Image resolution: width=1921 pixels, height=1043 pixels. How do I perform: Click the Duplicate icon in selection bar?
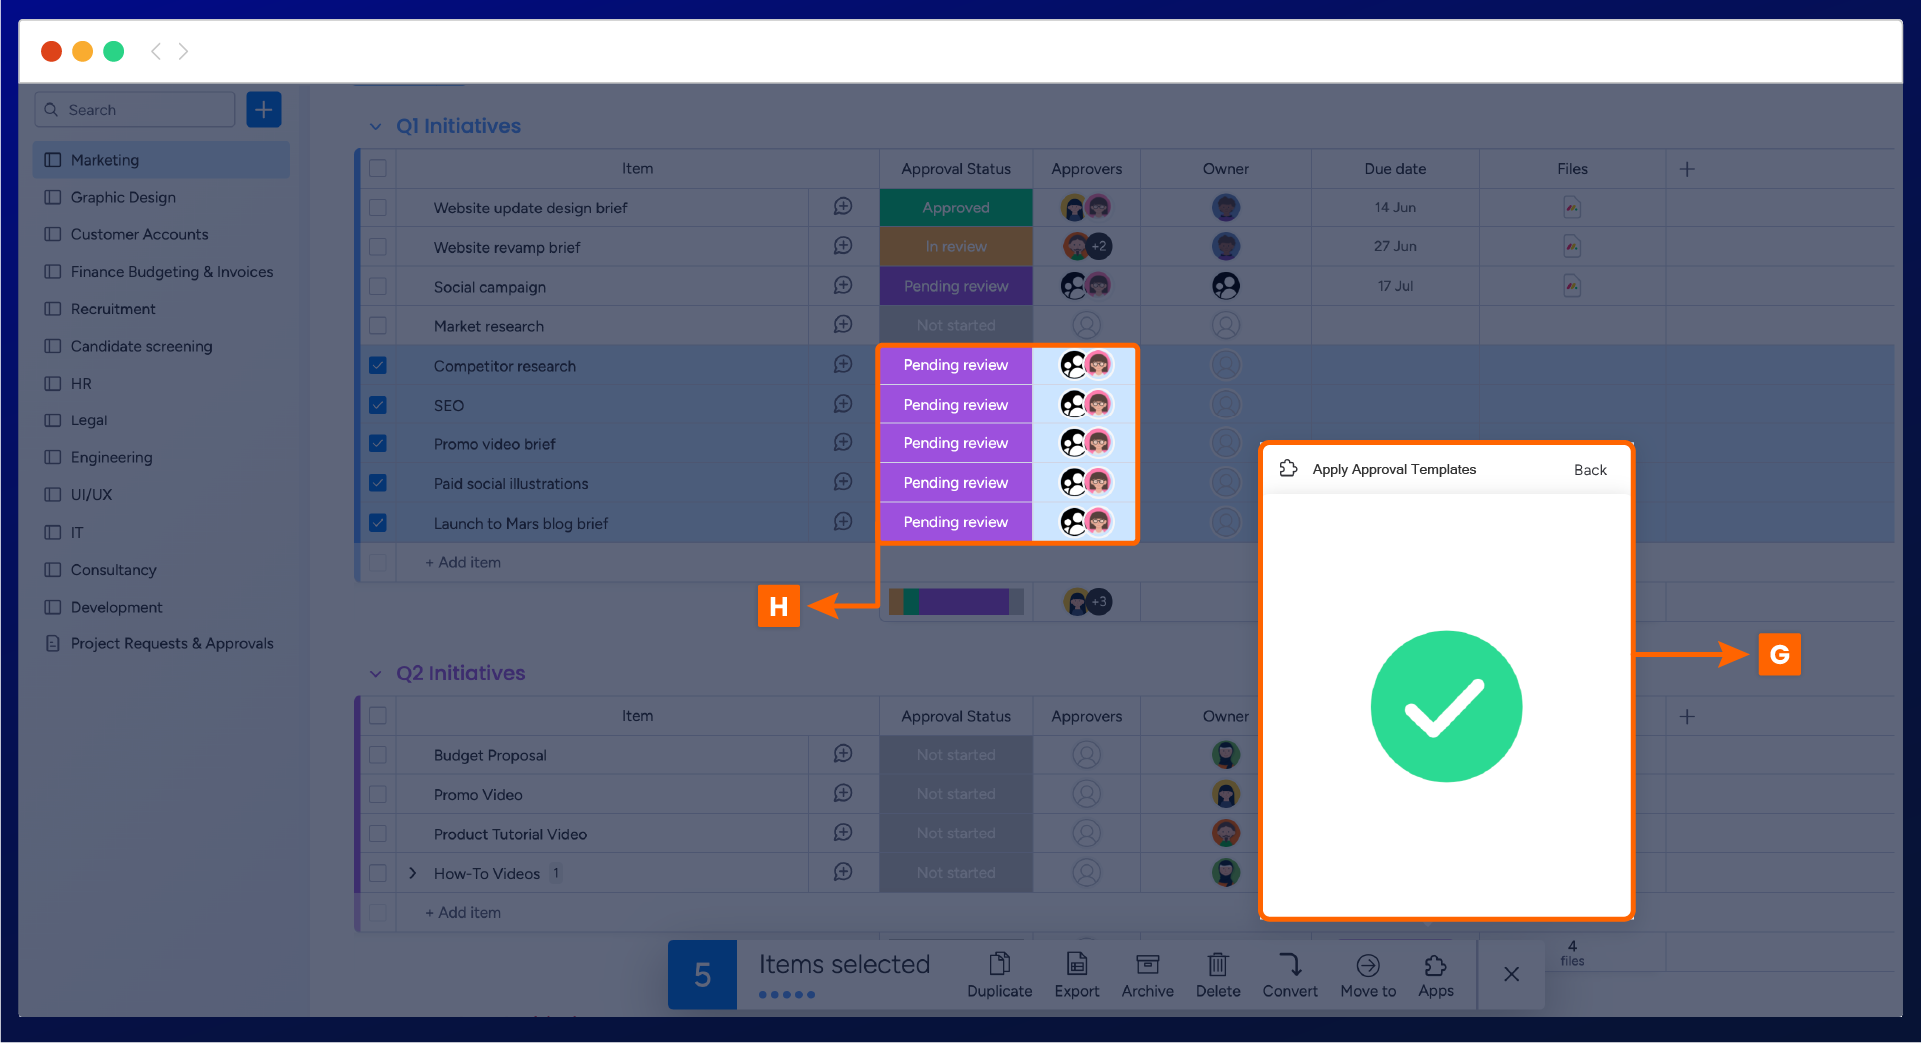click(999, 965)
